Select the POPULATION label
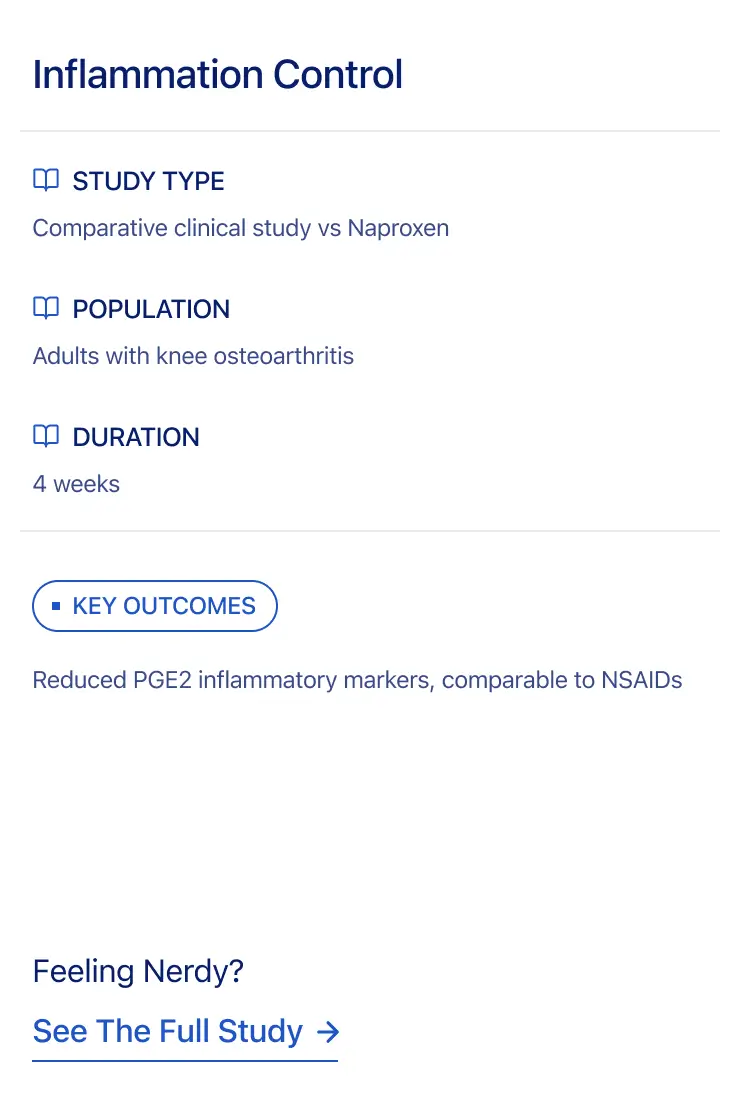This screenshot has width=740, height=1102. (x=151, y=309)
